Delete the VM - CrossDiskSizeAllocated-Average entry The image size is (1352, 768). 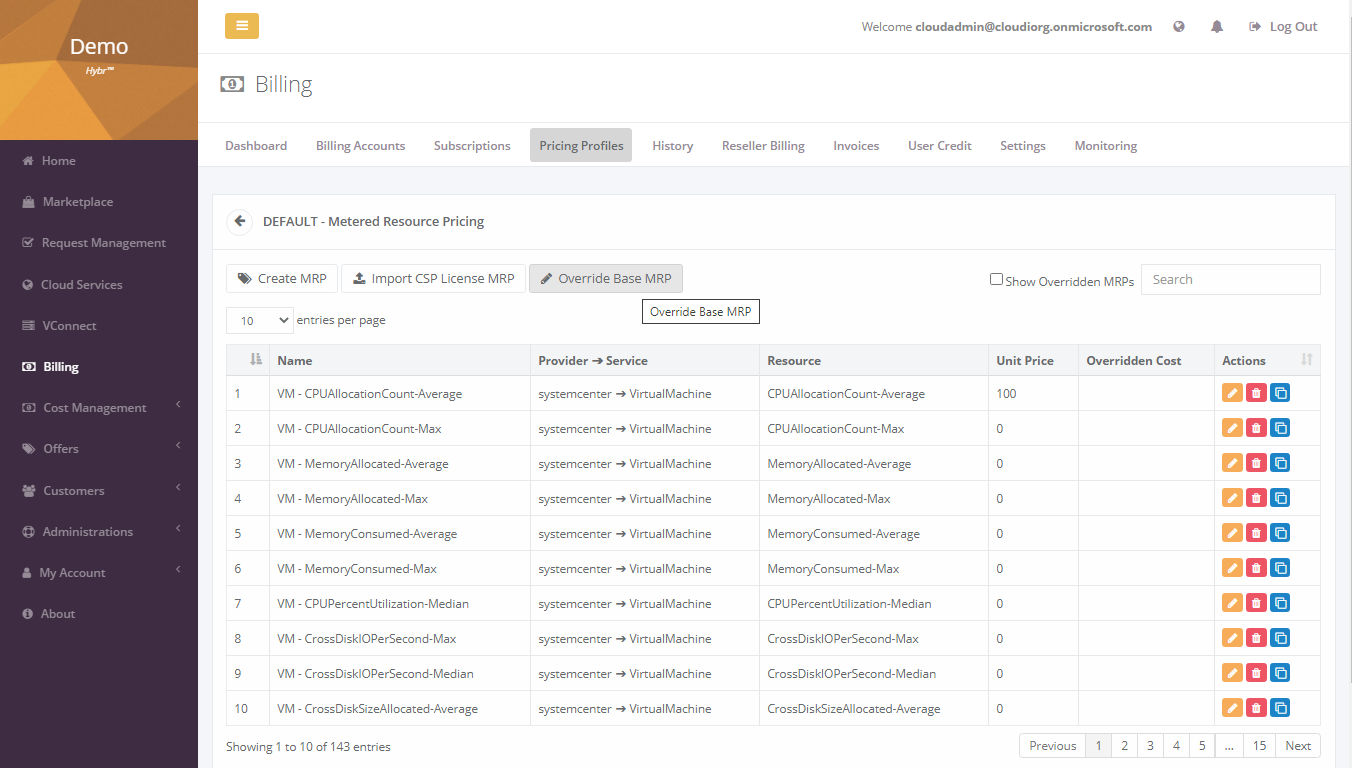click(1256, 708)
